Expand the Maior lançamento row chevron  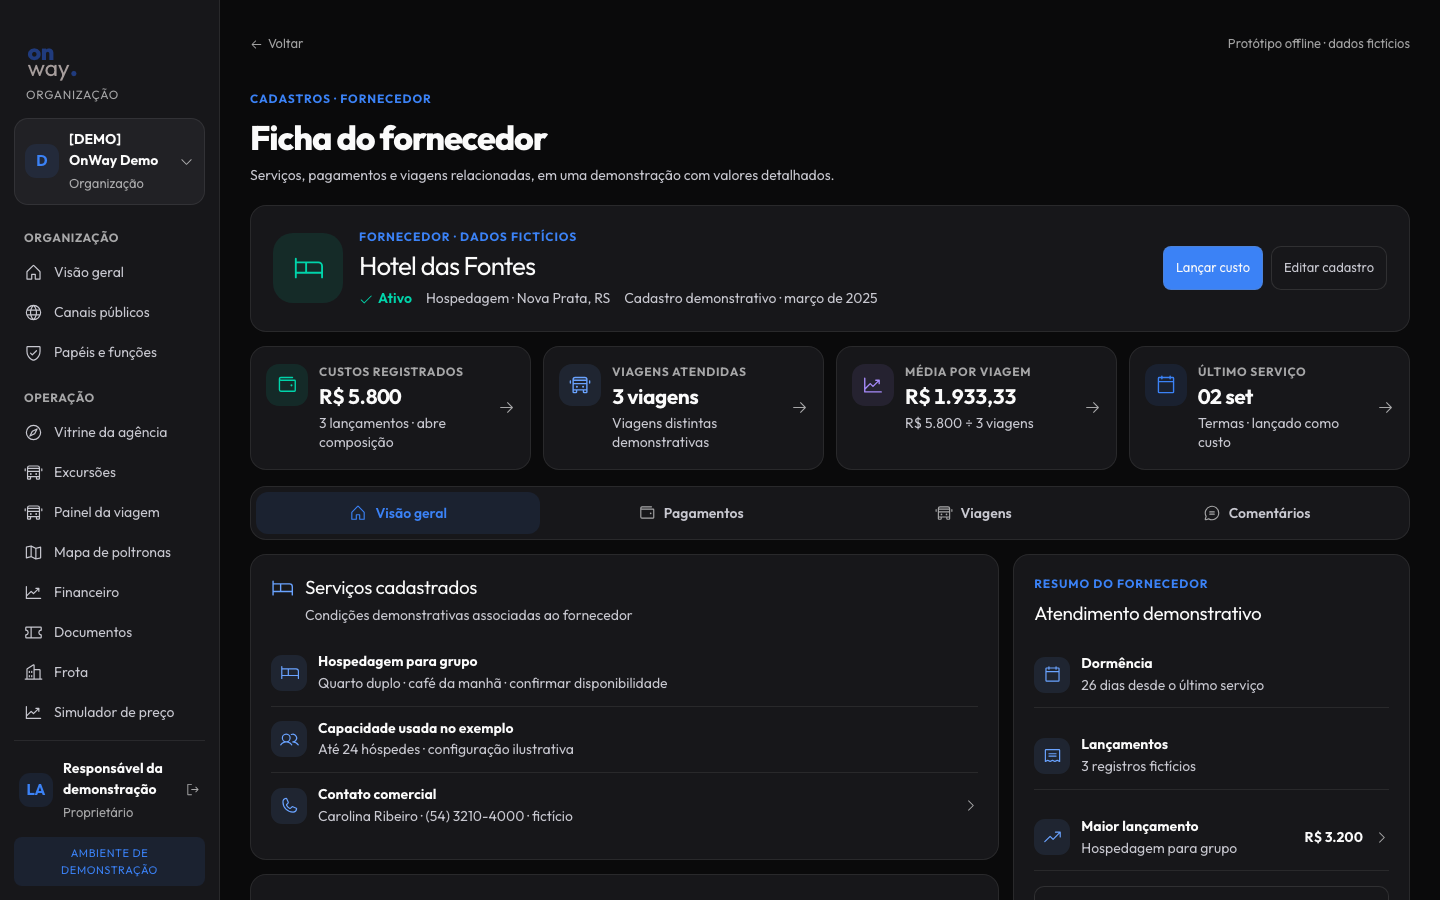point(1382,838)
